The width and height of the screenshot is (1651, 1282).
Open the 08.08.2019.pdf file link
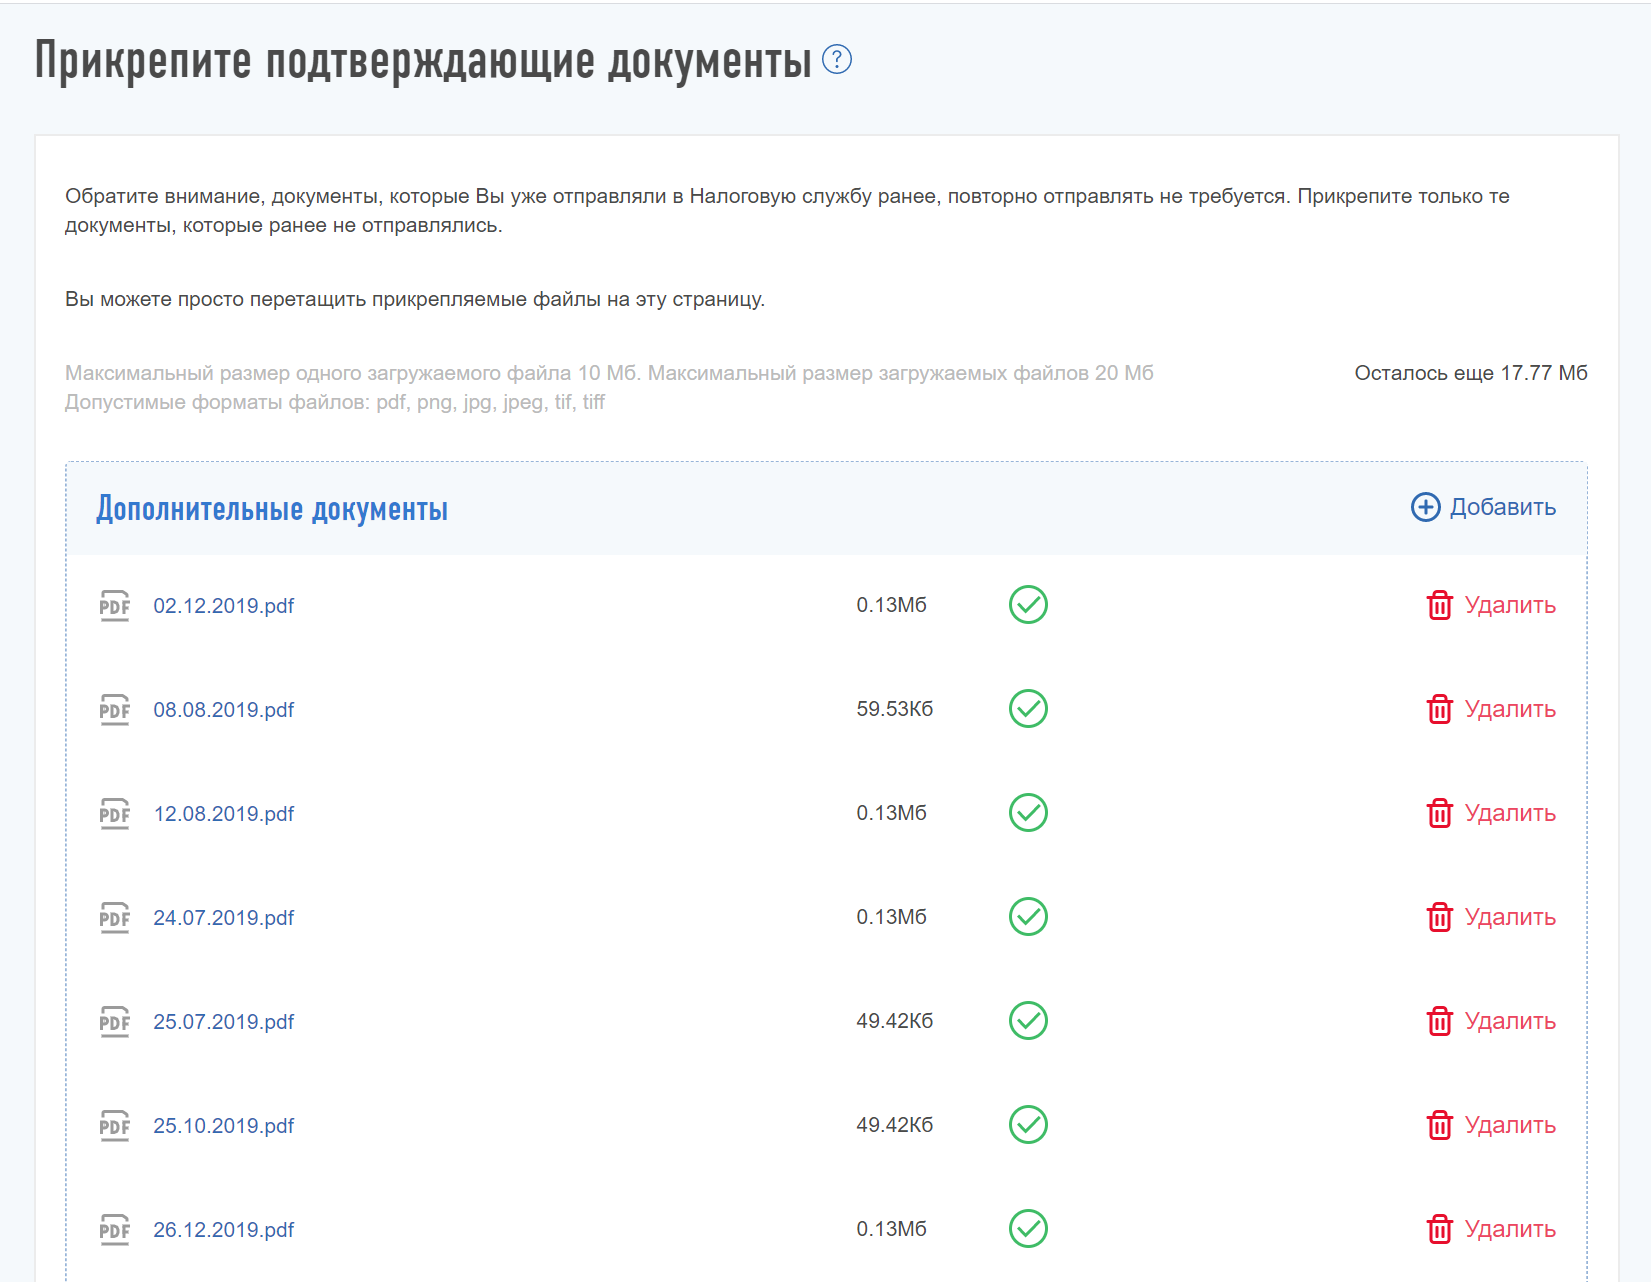click(223, 710)
